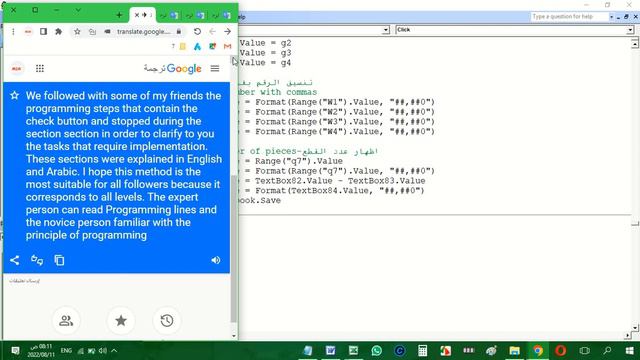The width and height of the screenshot is (640, 360).
Task: Bookmark this page with the star icon
Action: (77, 31)
